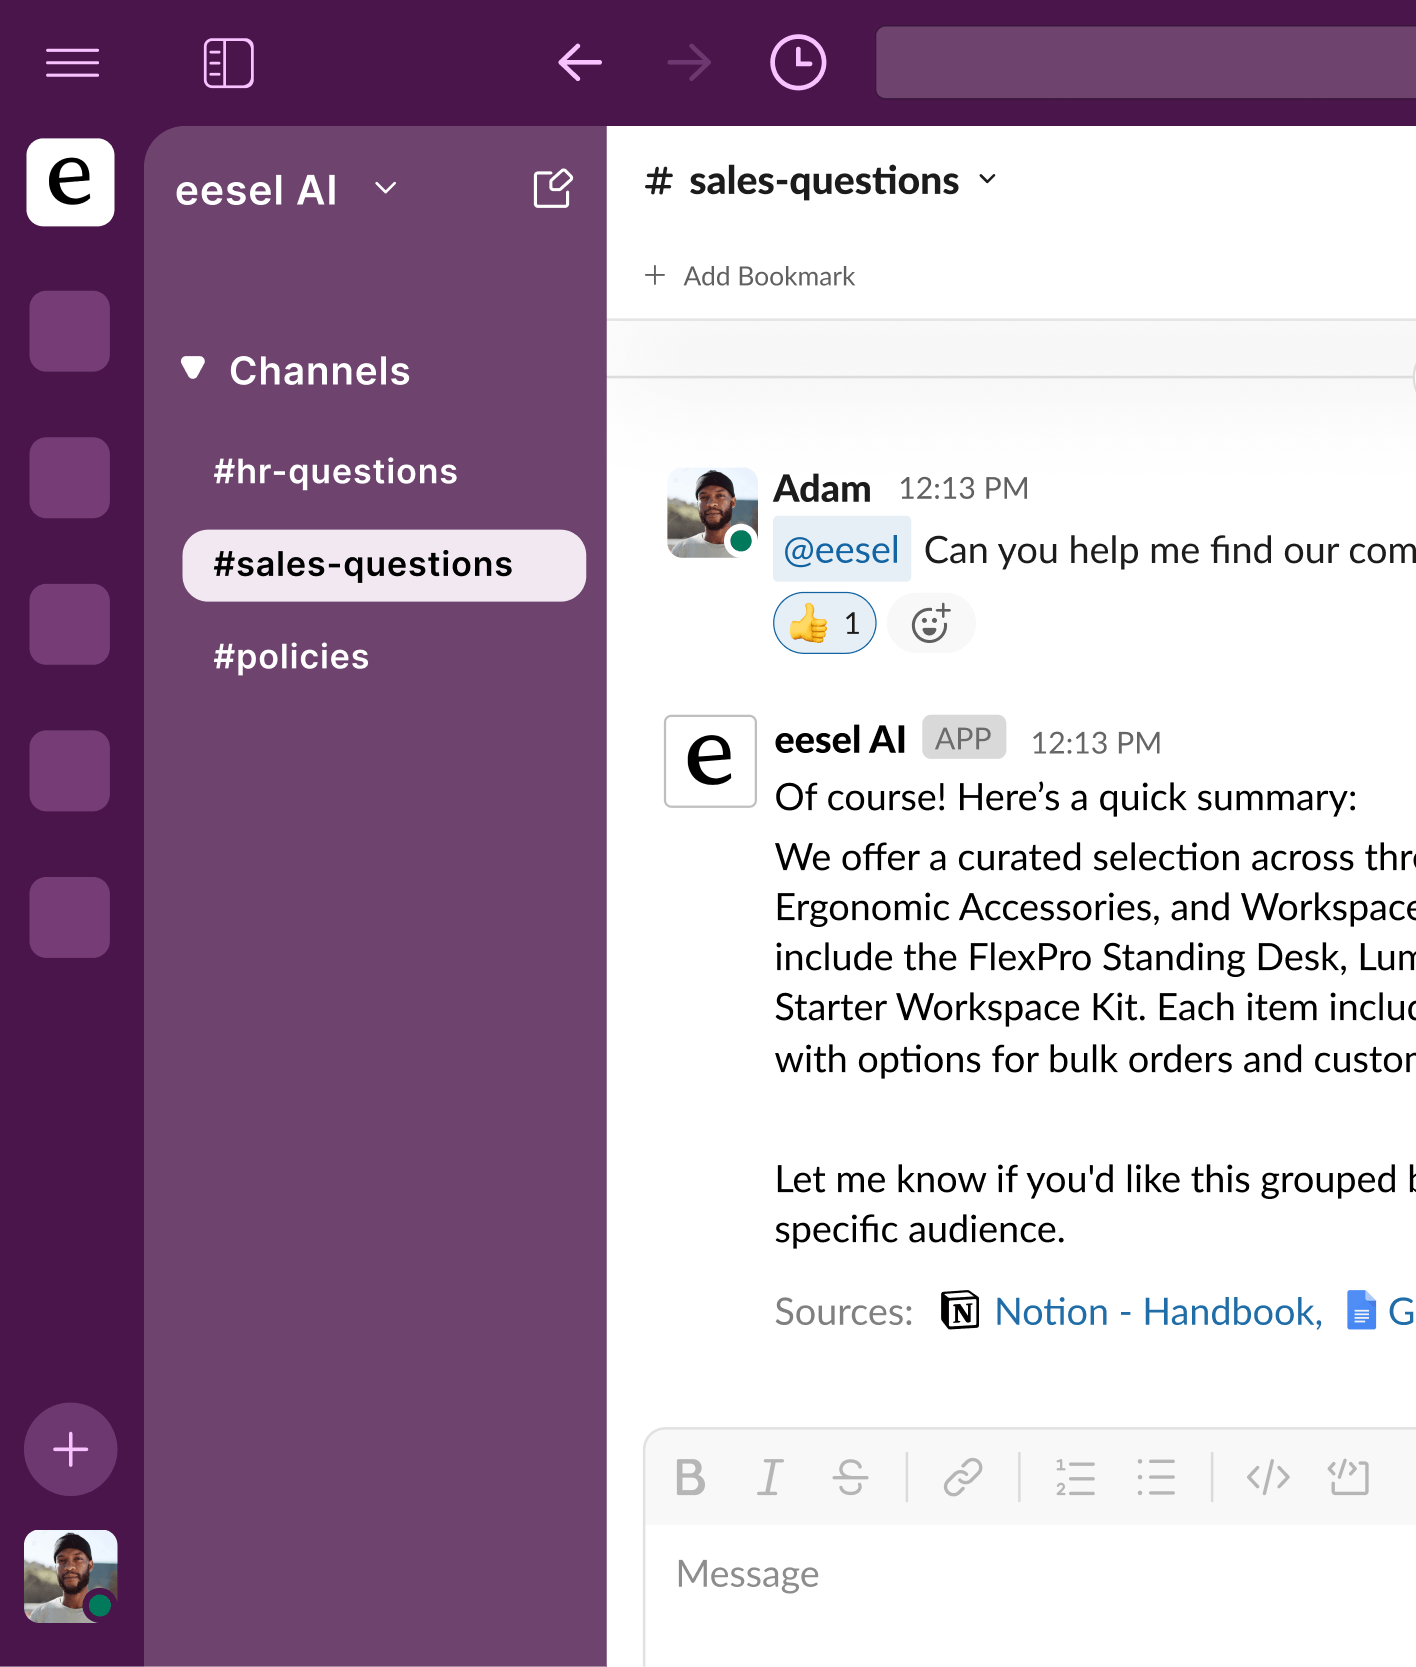Click Add Bookmark
Screen dimensions: 1416x1667
[750, 276]
